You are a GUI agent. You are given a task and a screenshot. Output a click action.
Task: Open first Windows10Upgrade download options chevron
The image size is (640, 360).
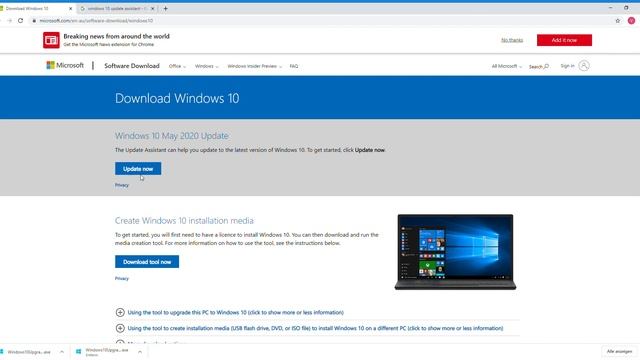click(x=62, y=352)
